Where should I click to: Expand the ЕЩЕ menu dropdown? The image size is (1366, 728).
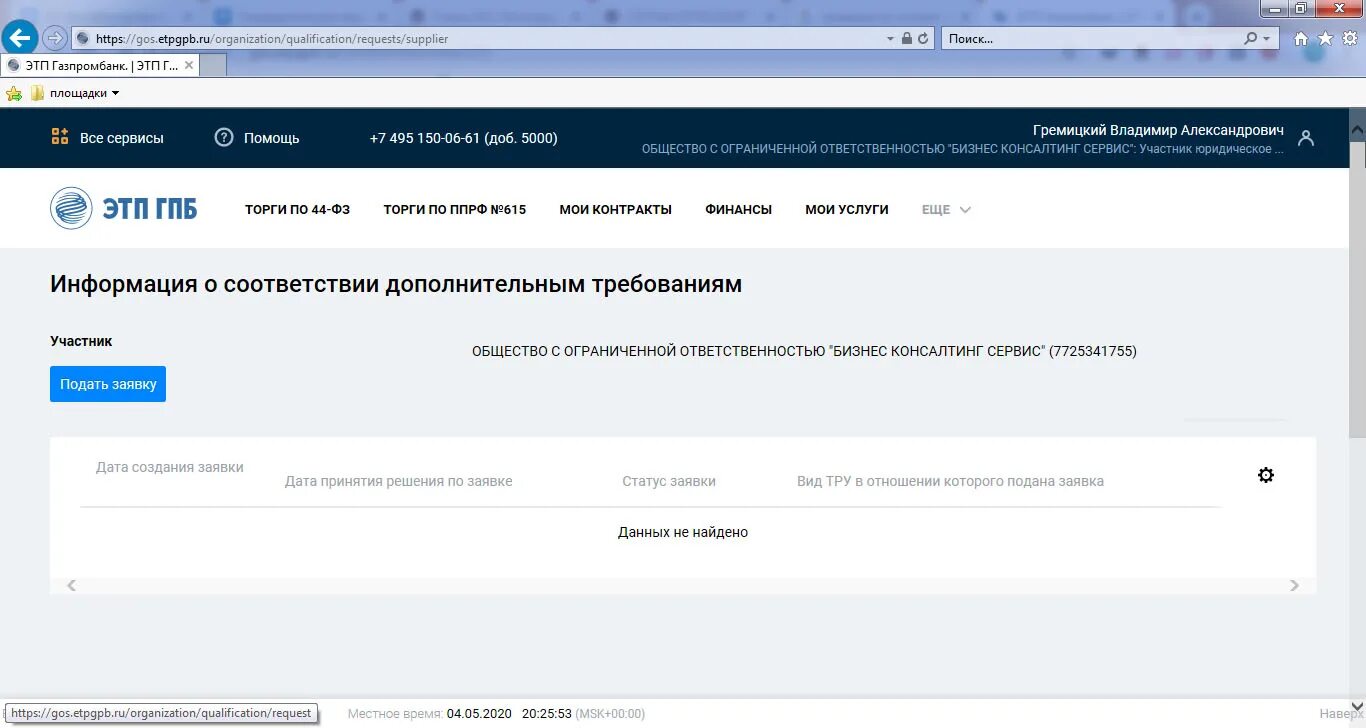pyautogui.click(x=946, y=210)
